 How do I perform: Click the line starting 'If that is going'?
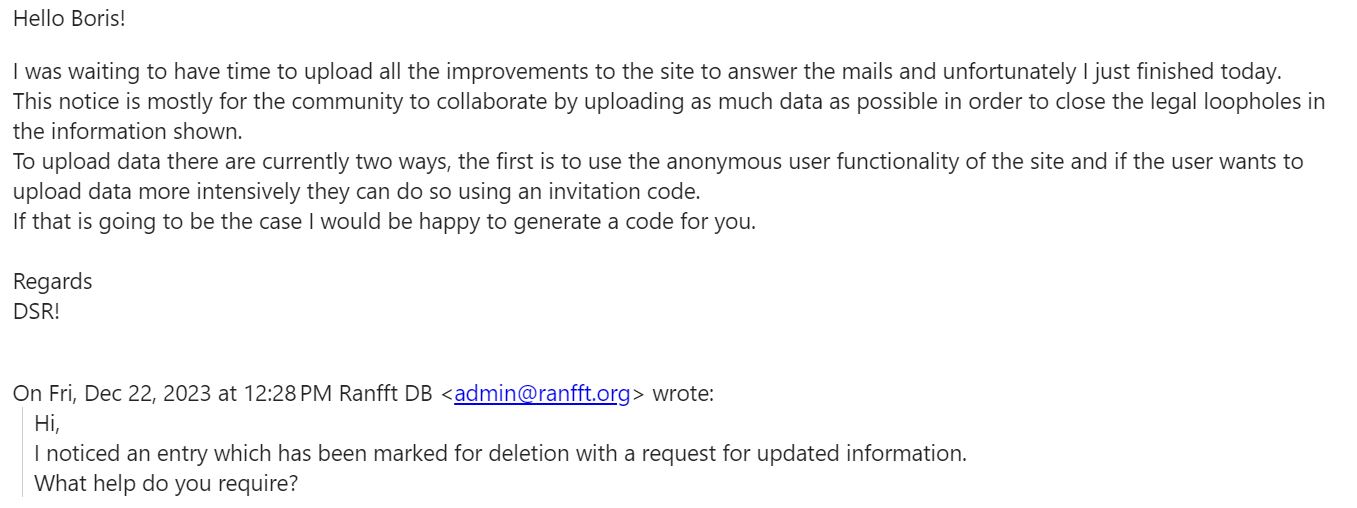pos(384,221)
